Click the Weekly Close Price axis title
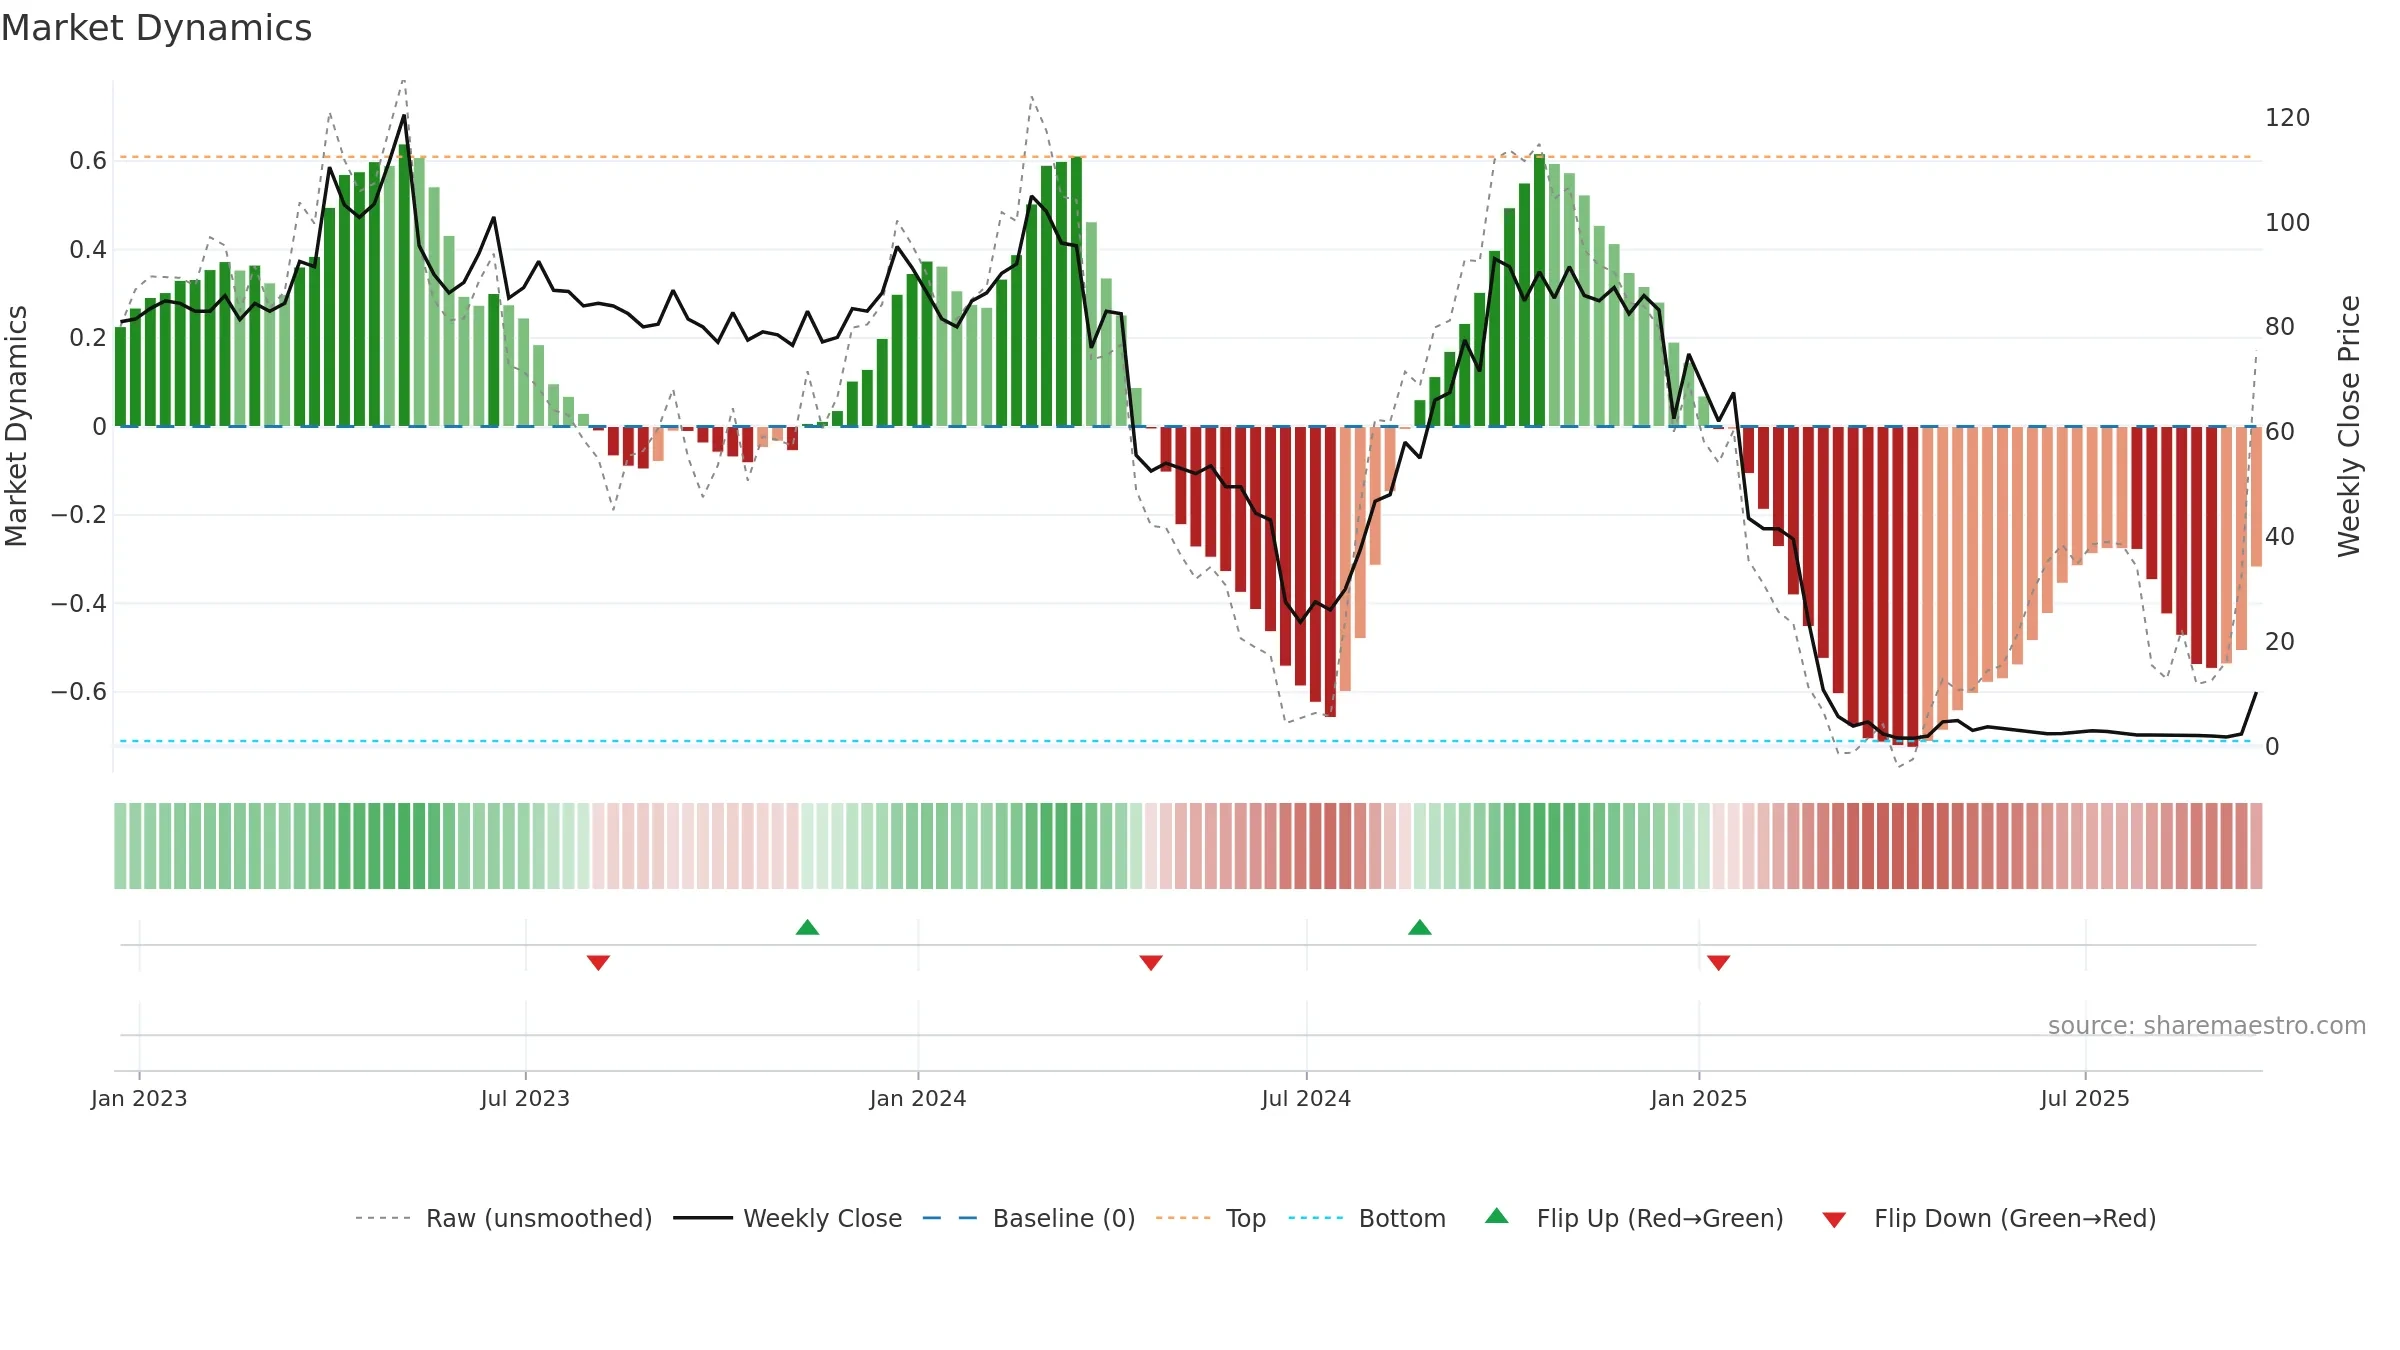The height and width of the screenshot is (1350, 2400). click(x=2349, y=426)
